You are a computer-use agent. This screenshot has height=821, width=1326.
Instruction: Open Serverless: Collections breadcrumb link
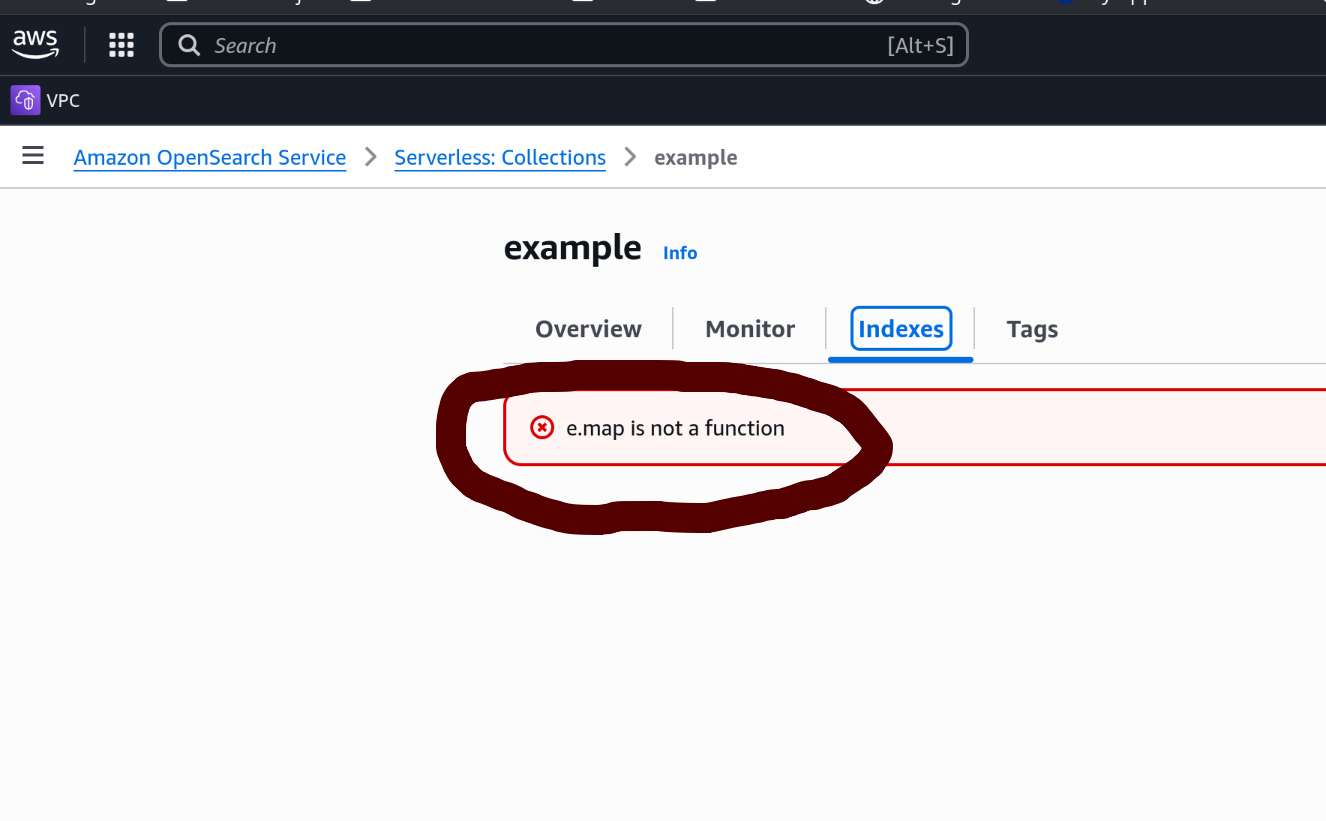tap(500, 158)
